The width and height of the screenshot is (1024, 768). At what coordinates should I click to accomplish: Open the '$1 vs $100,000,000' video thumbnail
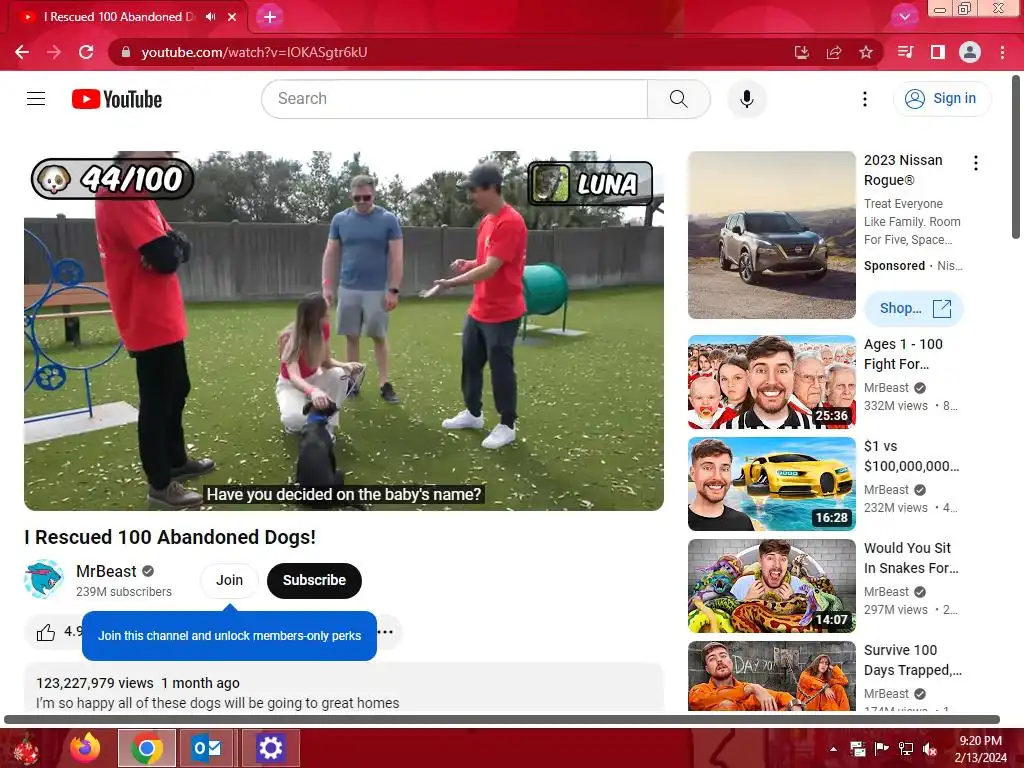(x=772, y=484)
